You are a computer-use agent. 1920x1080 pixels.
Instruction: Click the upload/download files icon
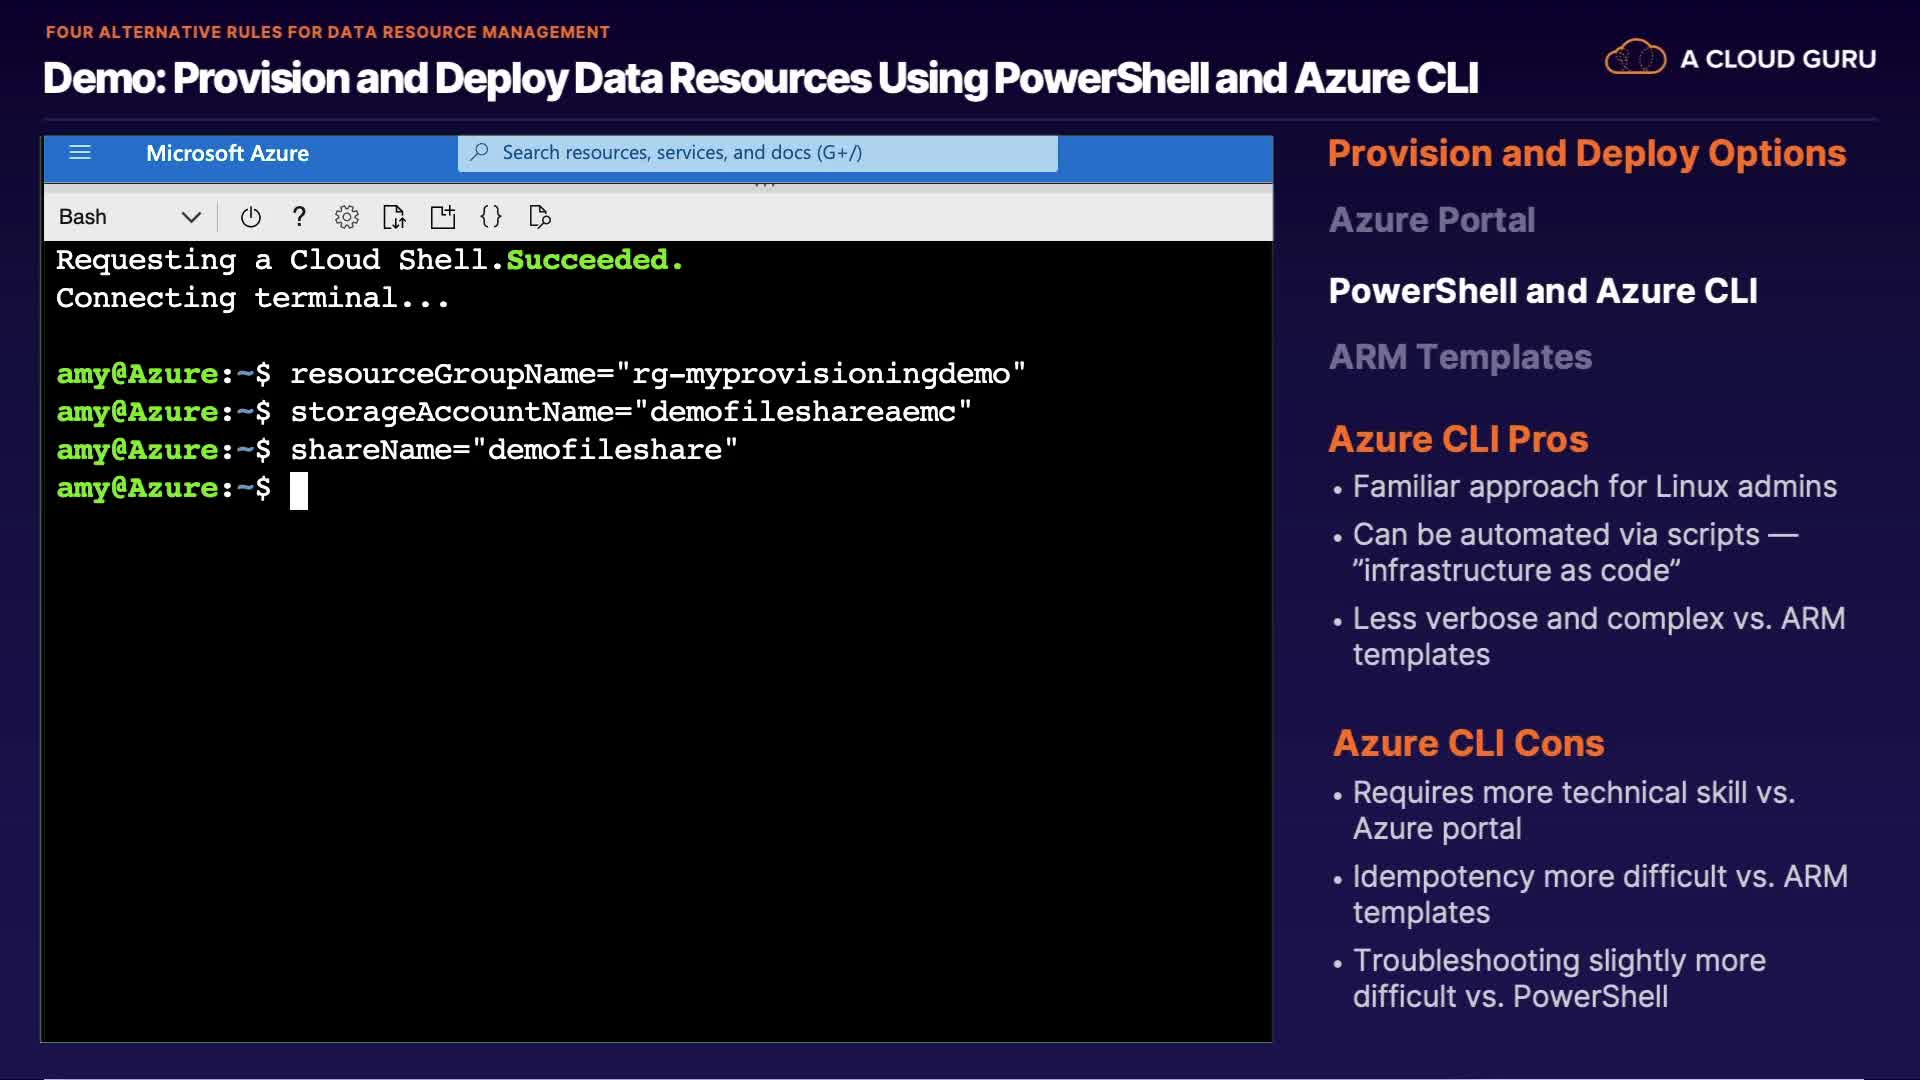click(x=394, y=217)
